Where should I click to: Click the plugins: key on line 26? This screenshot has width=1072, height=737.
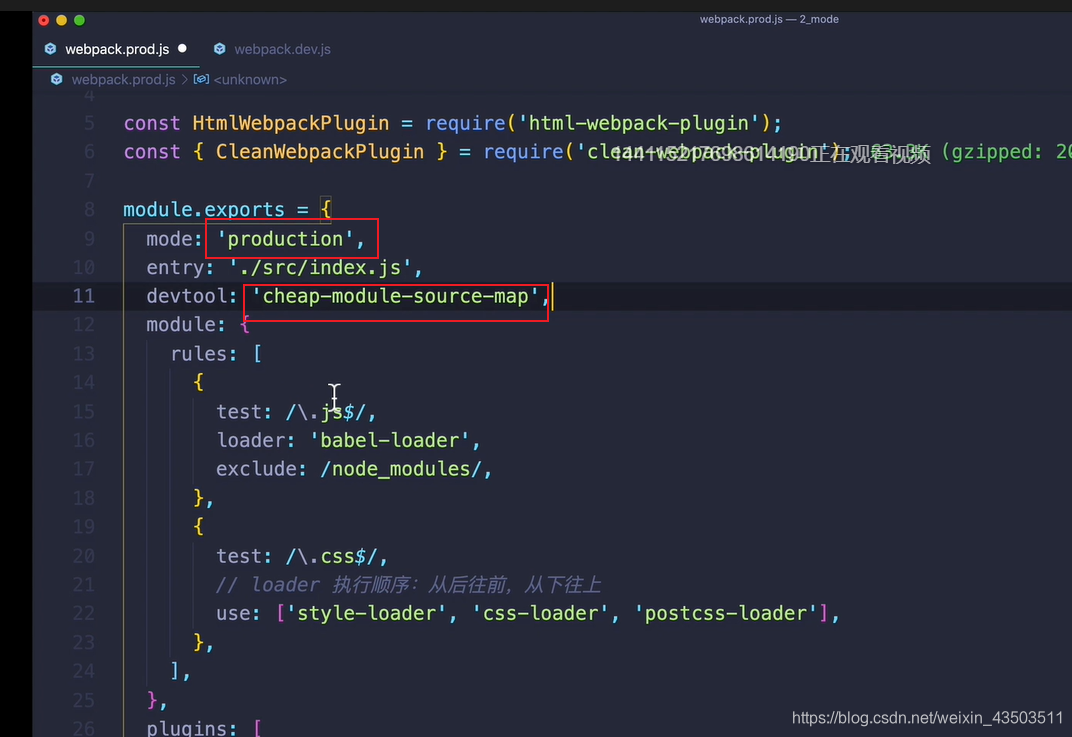click(x=191, y=728)
